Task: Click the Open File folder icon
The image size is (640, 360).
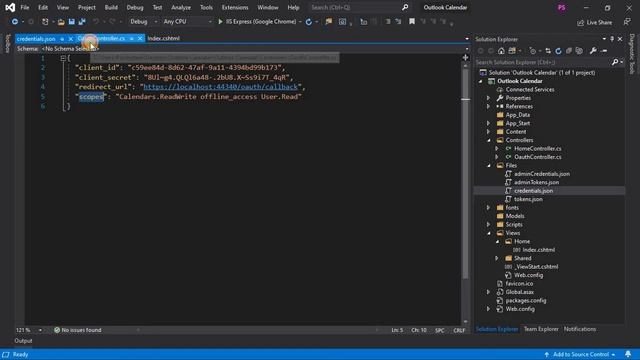Action: (61, 22)
